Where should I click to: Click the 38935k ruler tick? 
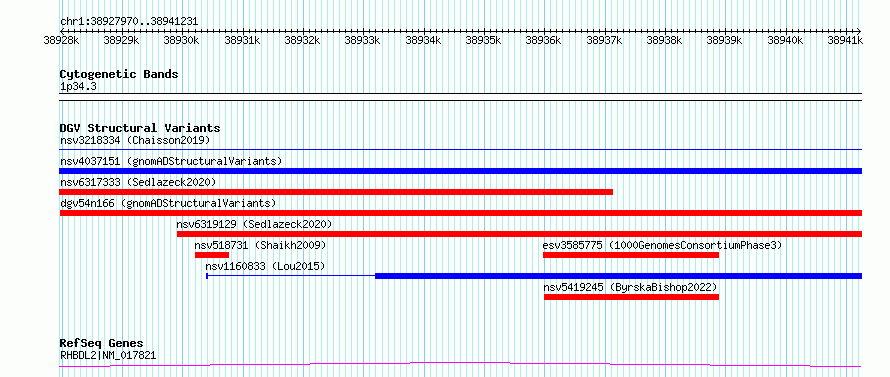pos(484,40)
